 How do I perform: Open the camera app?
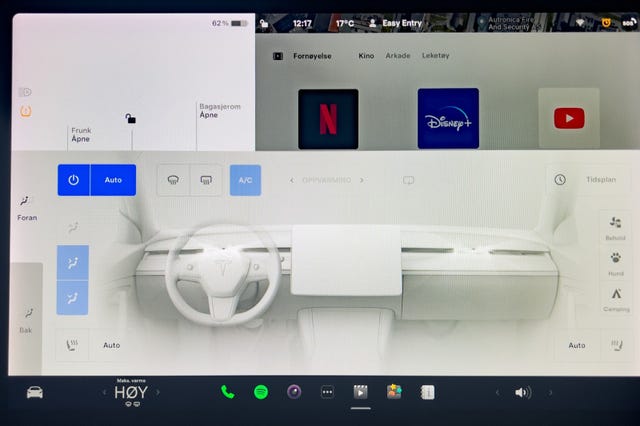pyautogui.click(x=294, y=392)
